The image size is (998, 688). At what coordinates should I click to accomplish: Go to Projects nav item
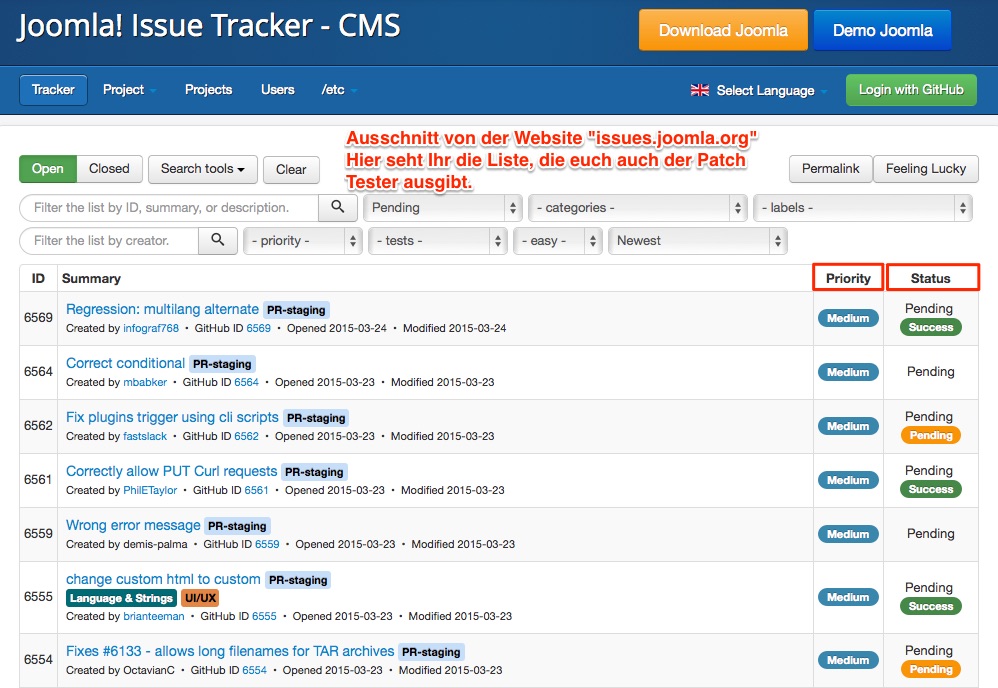pyautogui.click(x=208, y=90)
